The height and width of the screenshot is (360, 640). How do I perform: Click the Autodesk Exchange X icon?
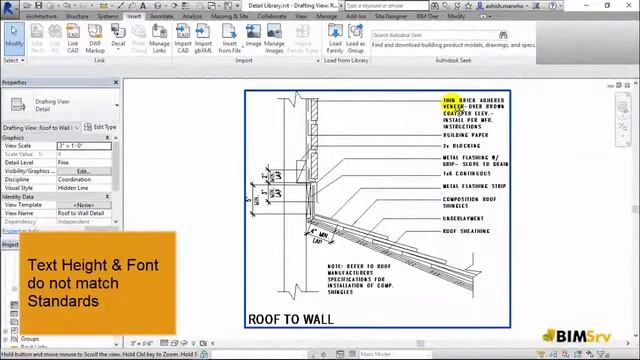click(536, 6)
